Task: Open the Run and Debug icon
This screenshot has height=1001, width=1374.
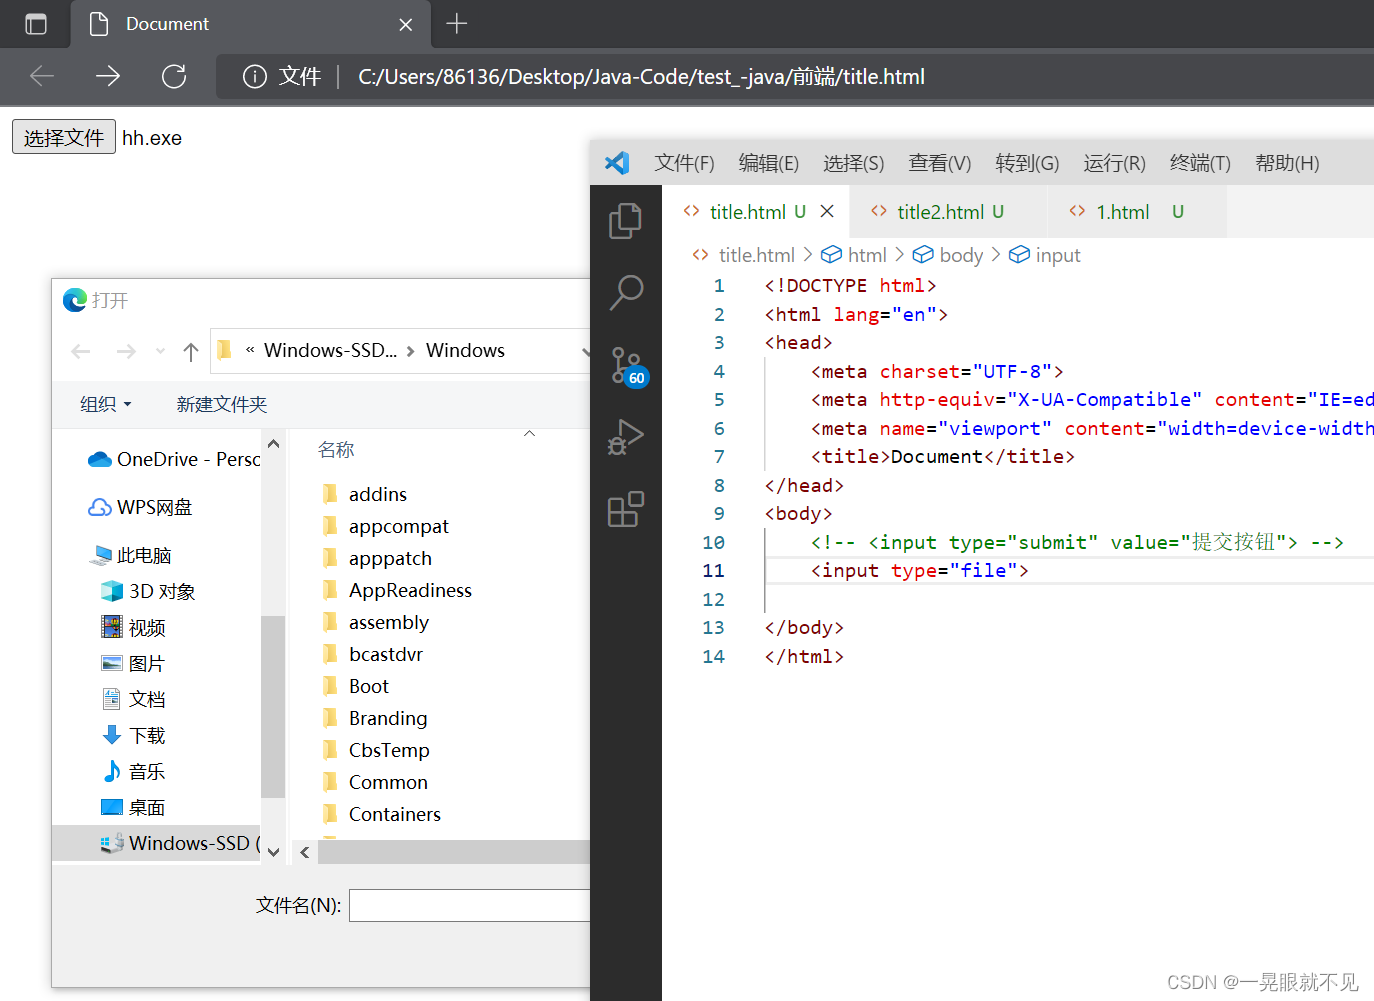Action: point(625,438)
